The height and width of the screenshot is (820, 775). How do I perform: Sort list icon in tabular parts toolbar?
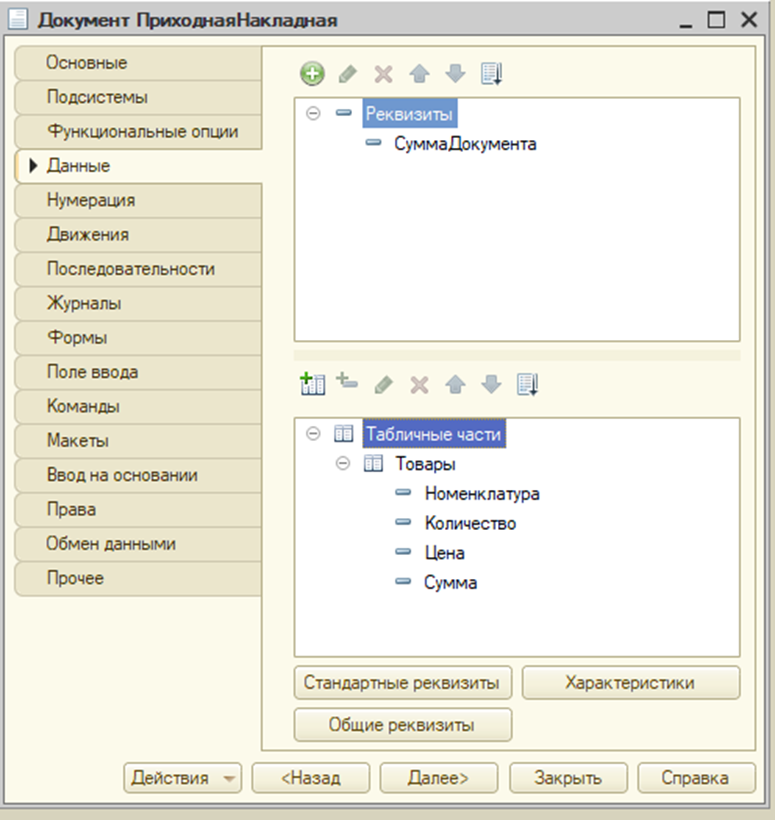[x=527, y=385]
